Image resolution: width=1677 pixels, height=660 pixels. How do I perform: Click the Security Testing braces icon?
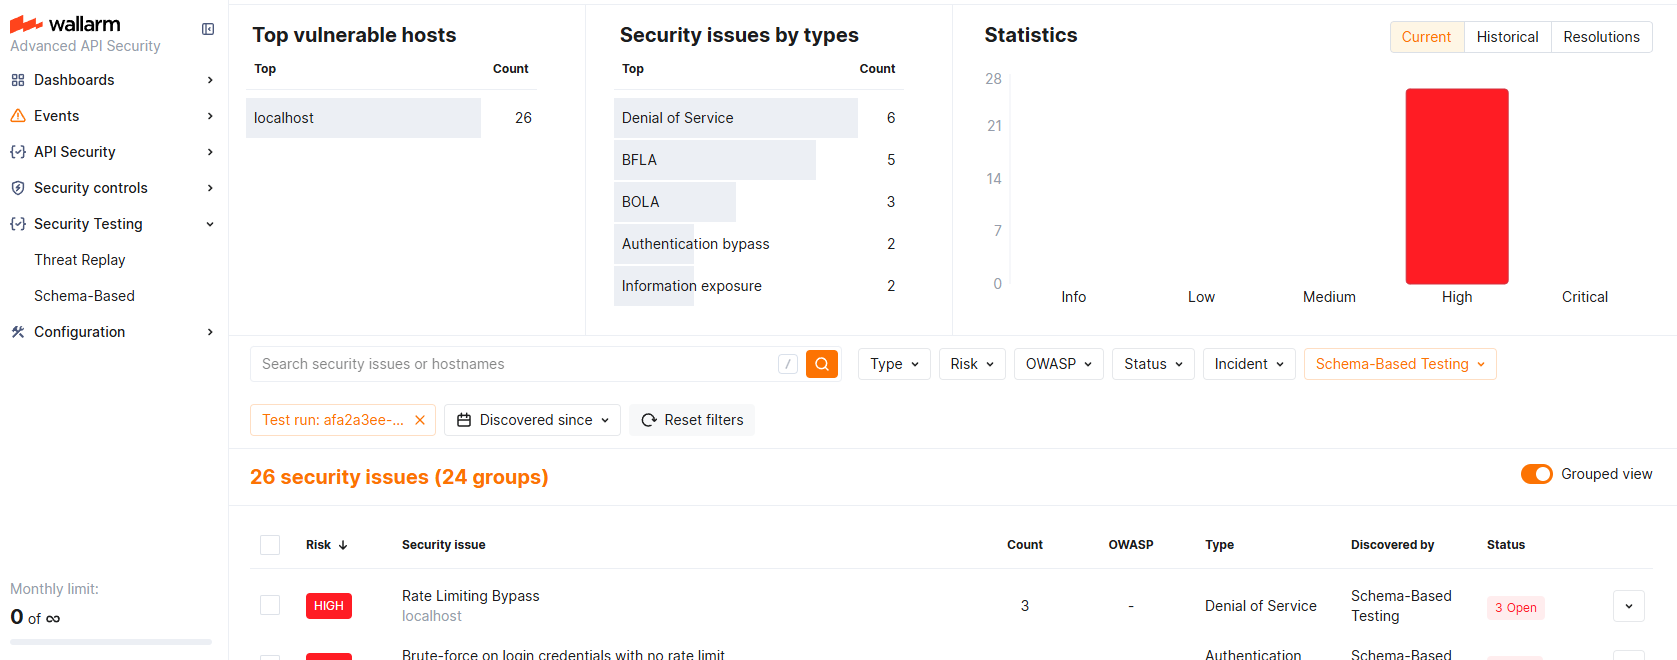pos(18,224)
